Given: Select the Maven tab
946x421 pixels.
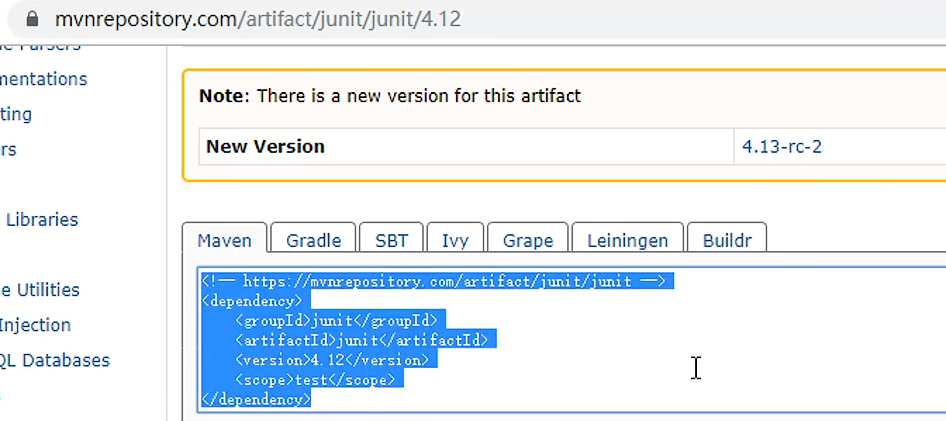Looking at the screenshot, I should point(224,240).
